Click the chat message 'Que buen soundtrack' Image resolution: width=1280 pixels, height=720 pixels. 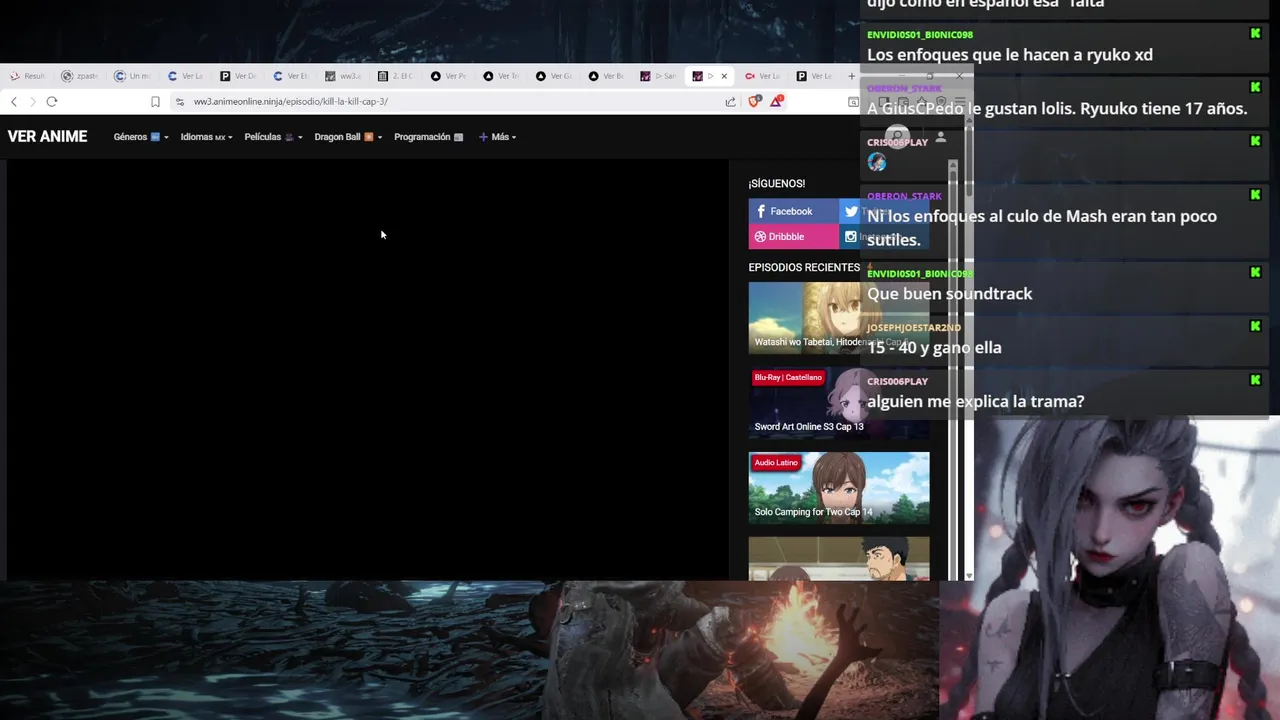pos(950,294)
